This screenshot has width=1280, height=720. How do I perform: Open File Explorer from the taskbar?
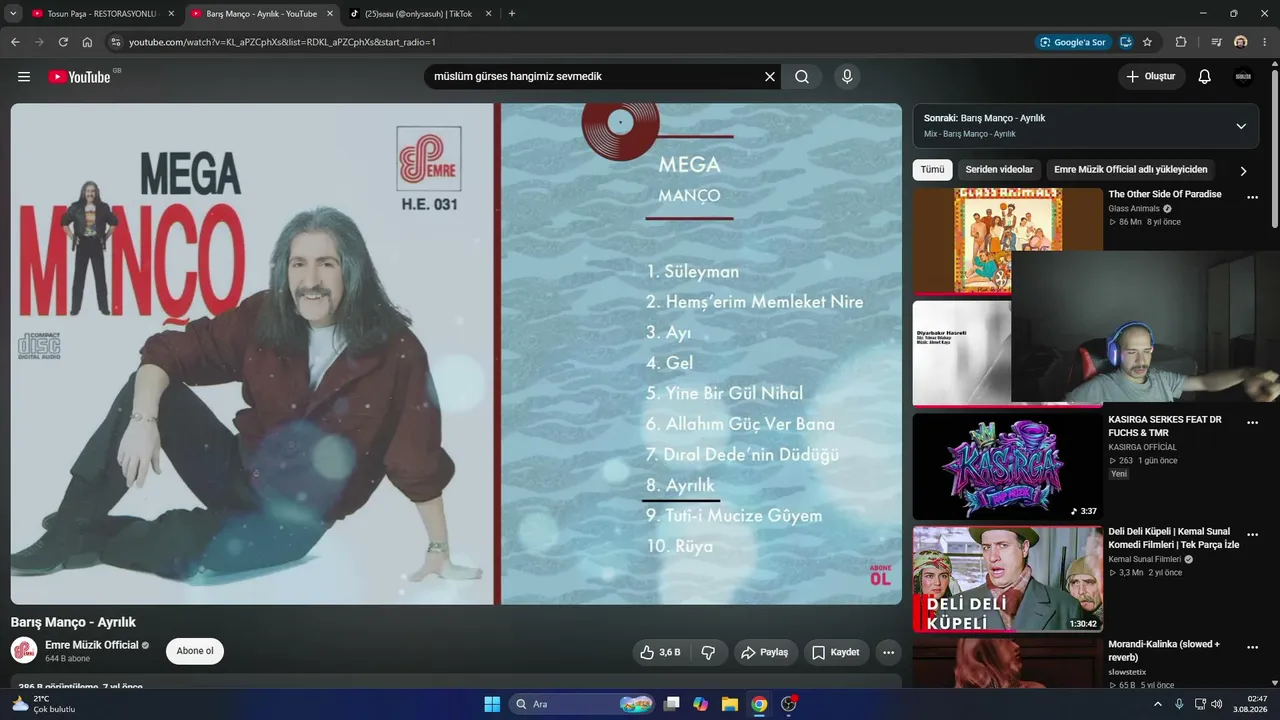point(730,704)
